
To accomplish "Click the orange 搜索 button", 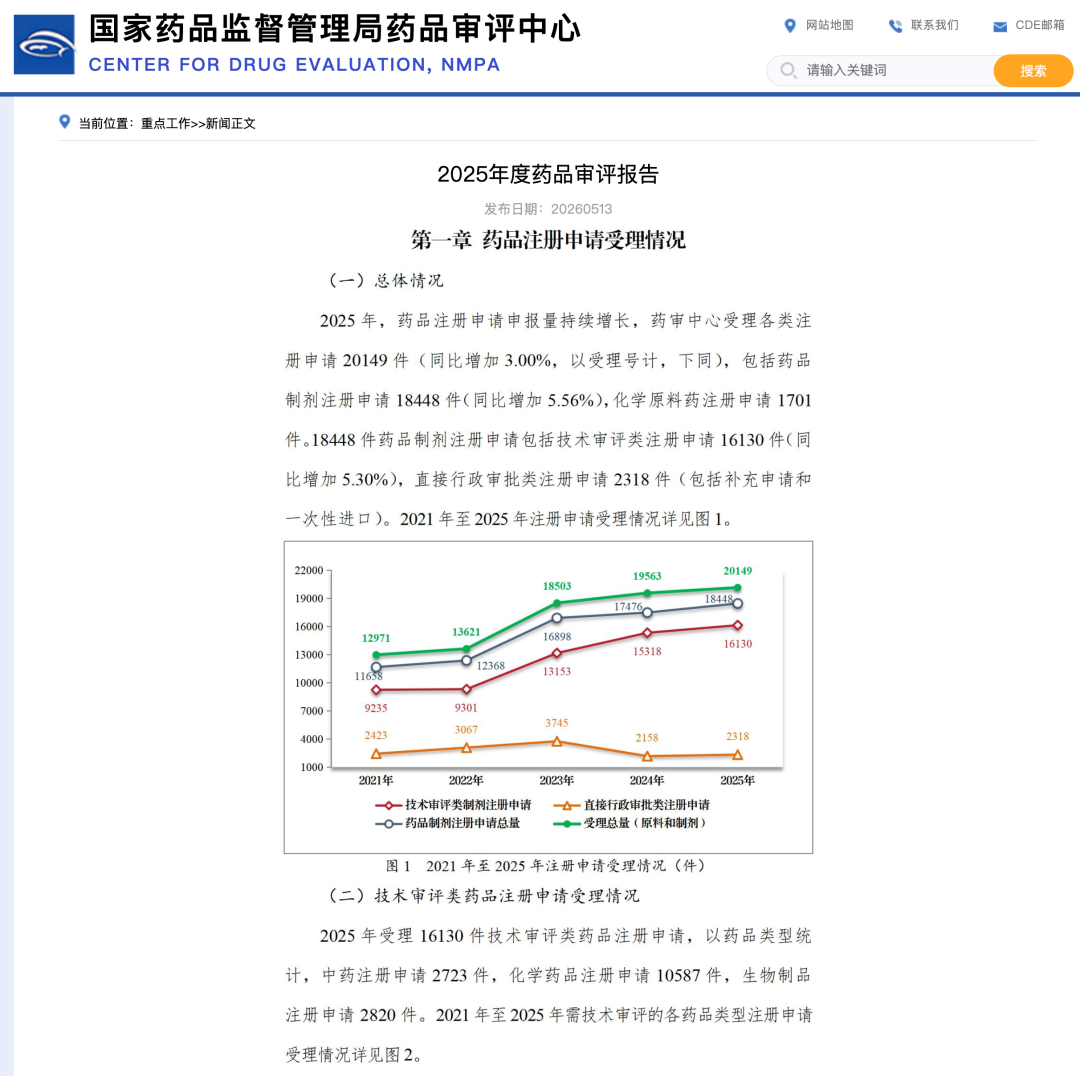I will [1032, 71].
